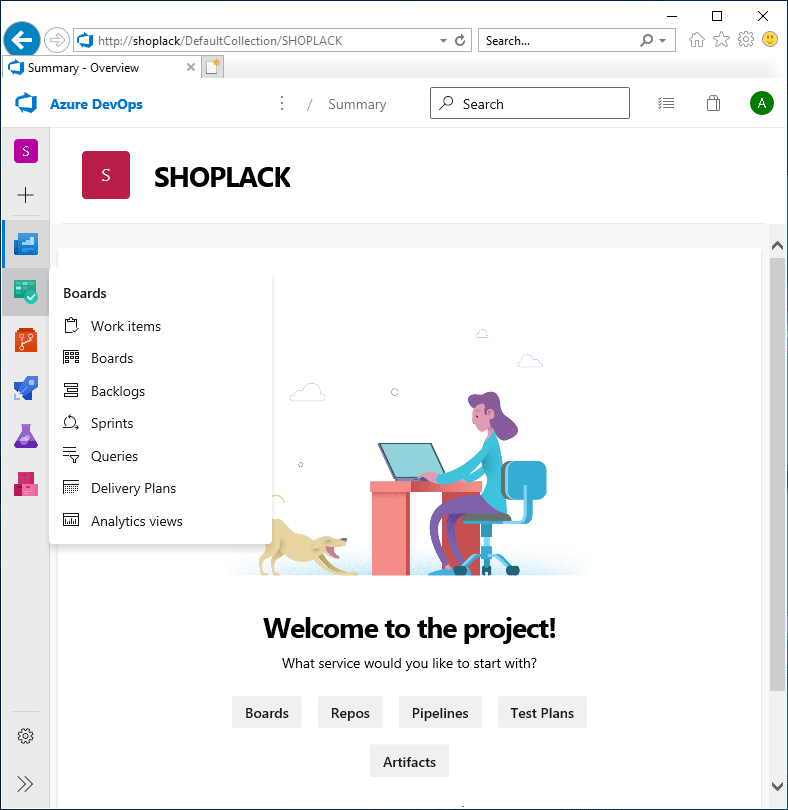Click the Azure DevOps logo icon
This screenshot has width=788, height=810.
26,104
